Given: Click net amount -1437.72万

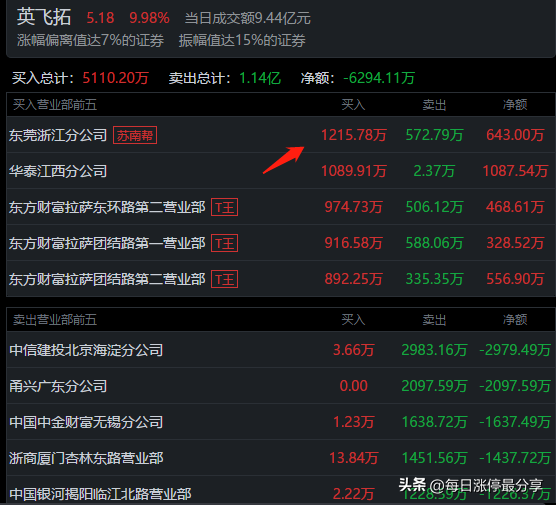Looking at the screenshot, I should coord(515,458).
